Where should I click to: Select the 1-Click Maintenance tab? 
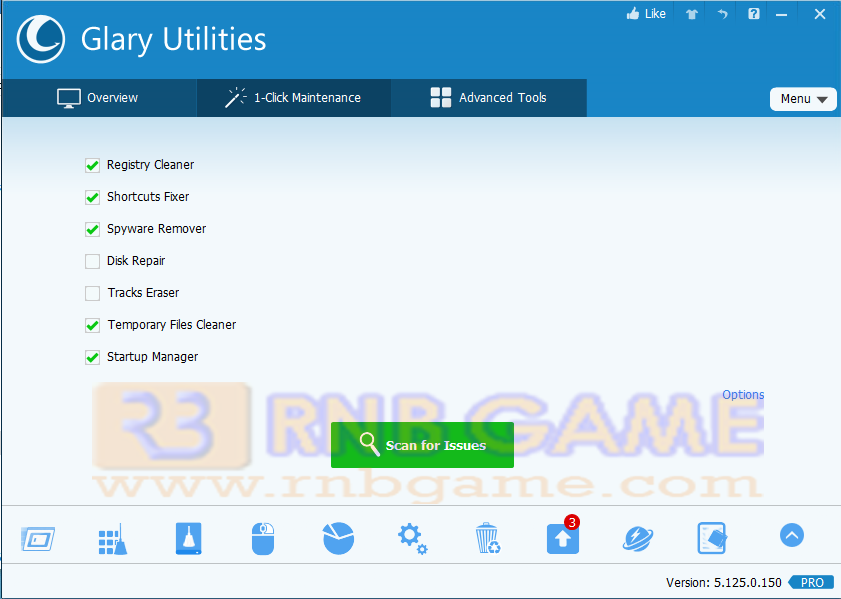(x=294, y=98)
